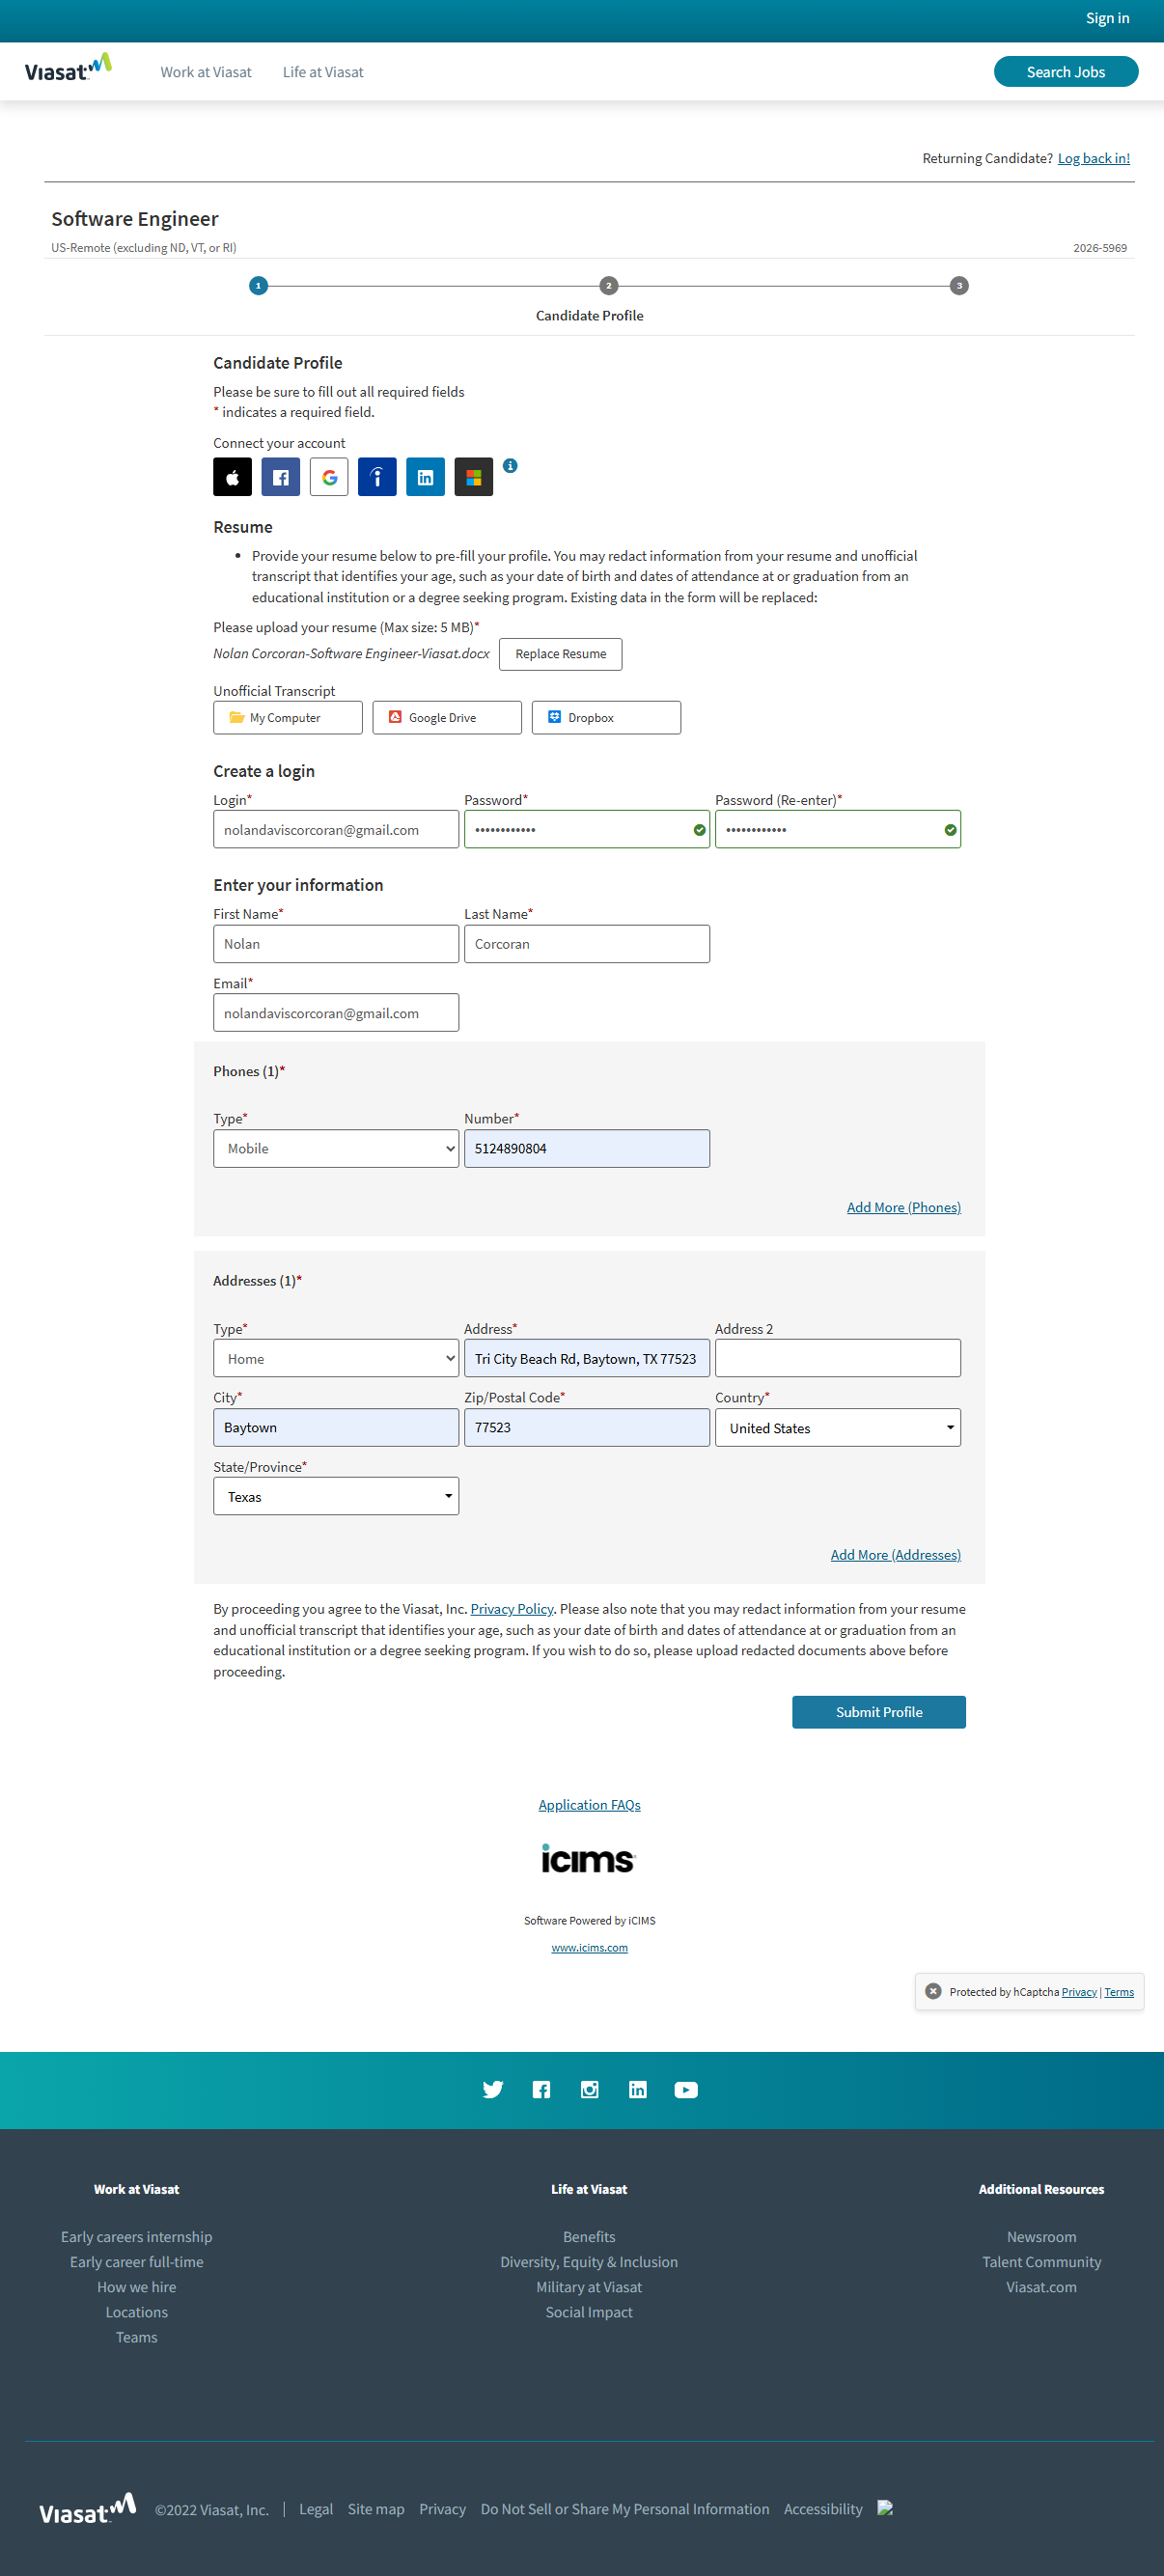The height and width of the screenshot is (2576, 1164).
Task: Click LinkedIn icon under Connect your account
Action: coord(425,477)
